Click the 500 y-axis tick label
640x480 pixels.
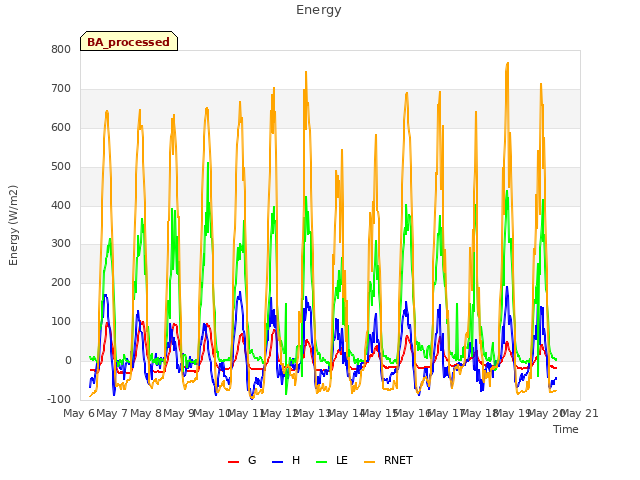[x=61, y=167]
